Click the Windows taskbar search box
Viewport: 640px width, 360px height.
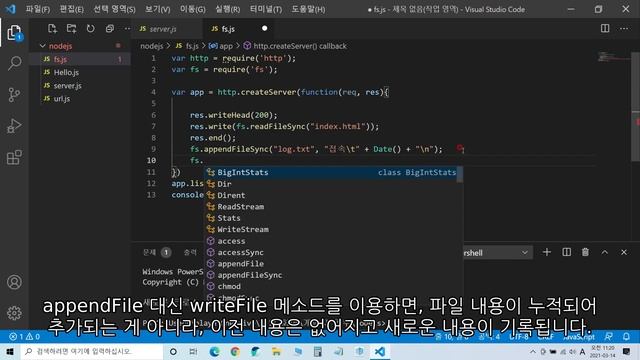91,351
